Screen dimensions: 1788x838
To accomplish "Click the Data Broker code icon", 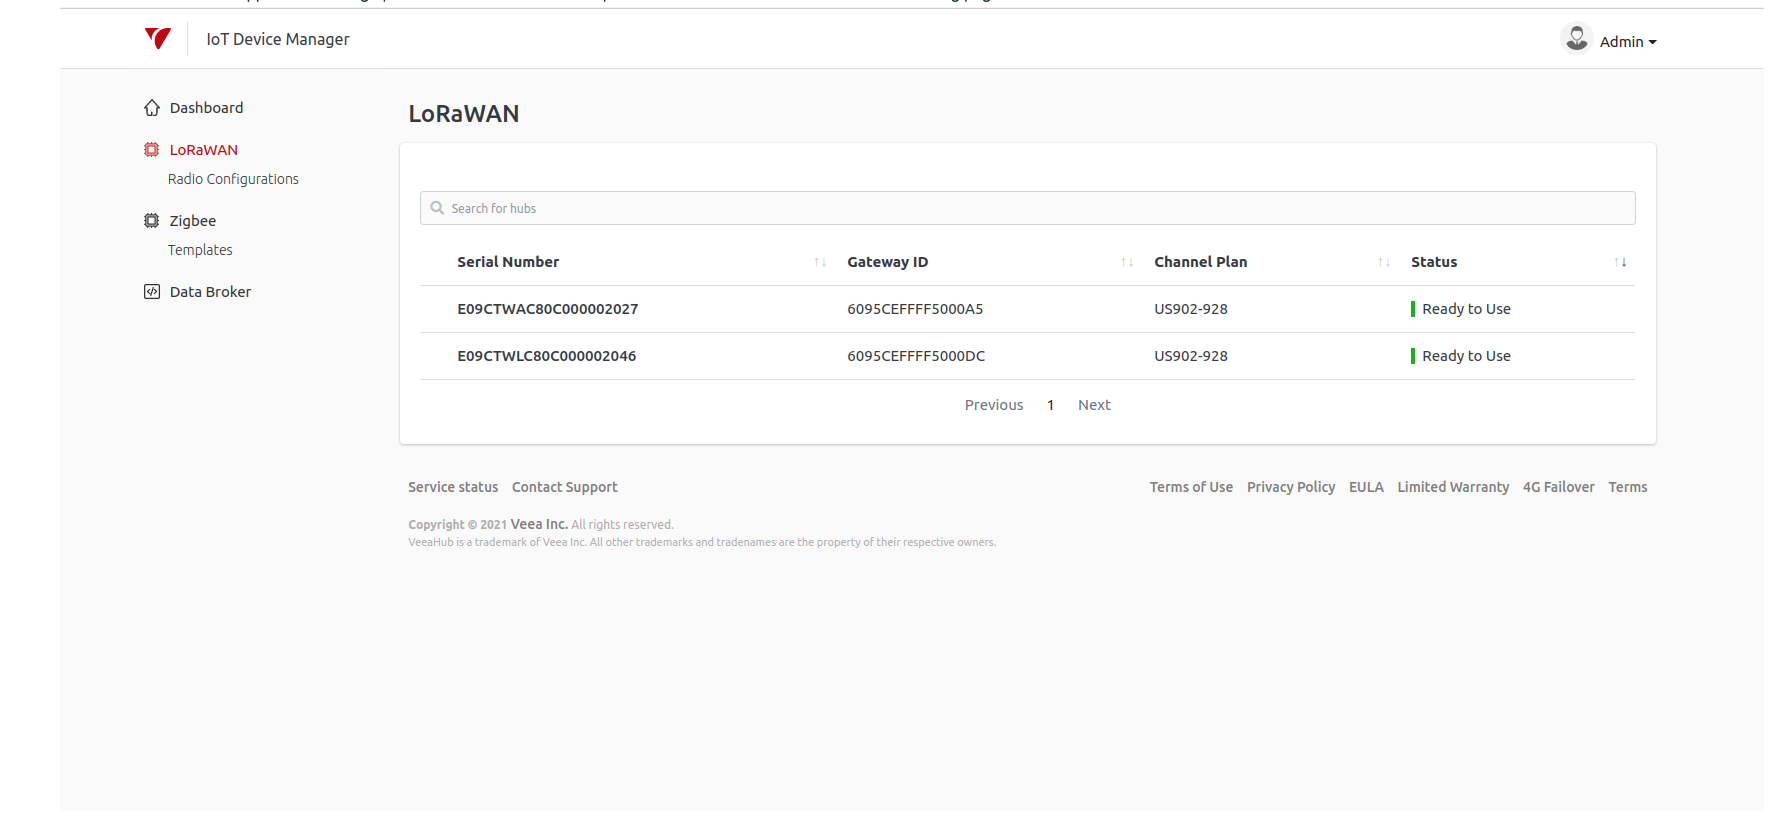I will 152,292.
